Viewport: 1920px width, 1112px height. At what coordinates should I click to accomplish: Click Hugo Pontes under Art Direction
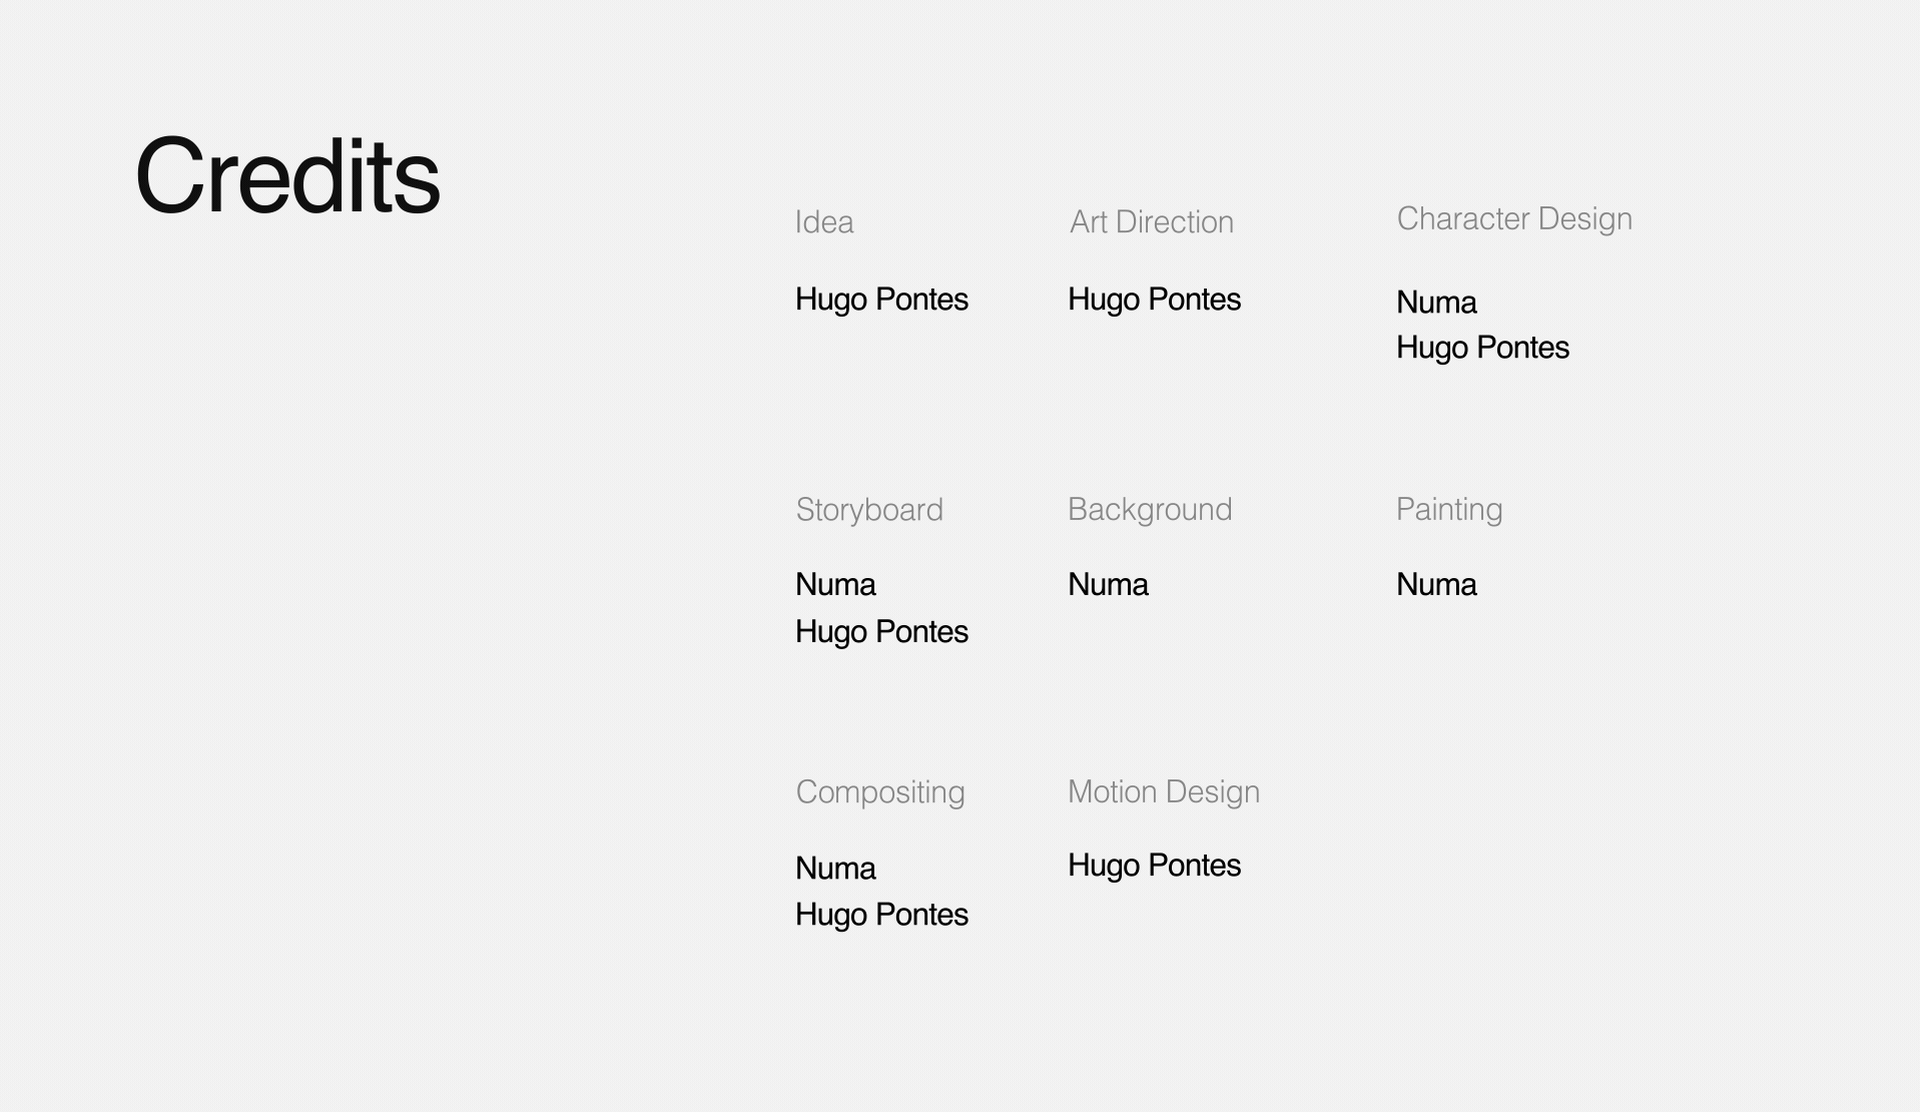point(1154,299)
